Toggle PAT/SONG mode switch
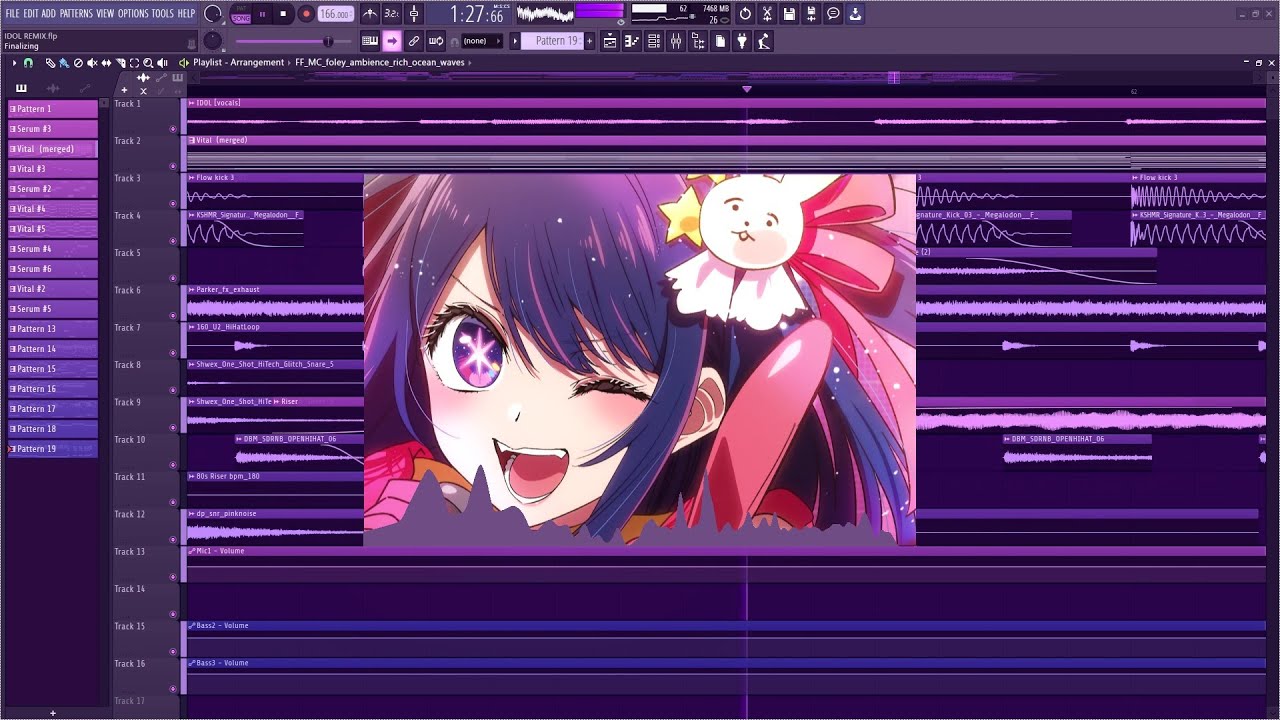The width and height of the screenshot is (1280, 720). point(241,14)
